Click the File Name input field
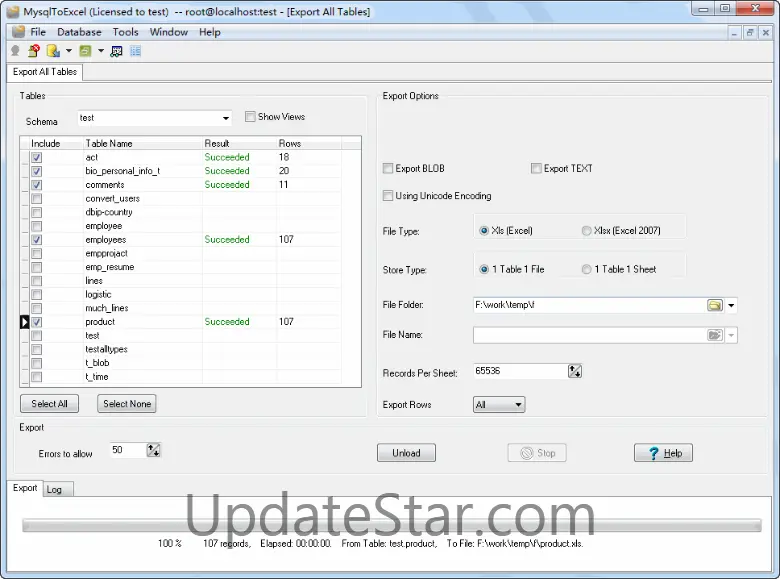This screenshot has width=780, height=579. [x=590, y=335]
